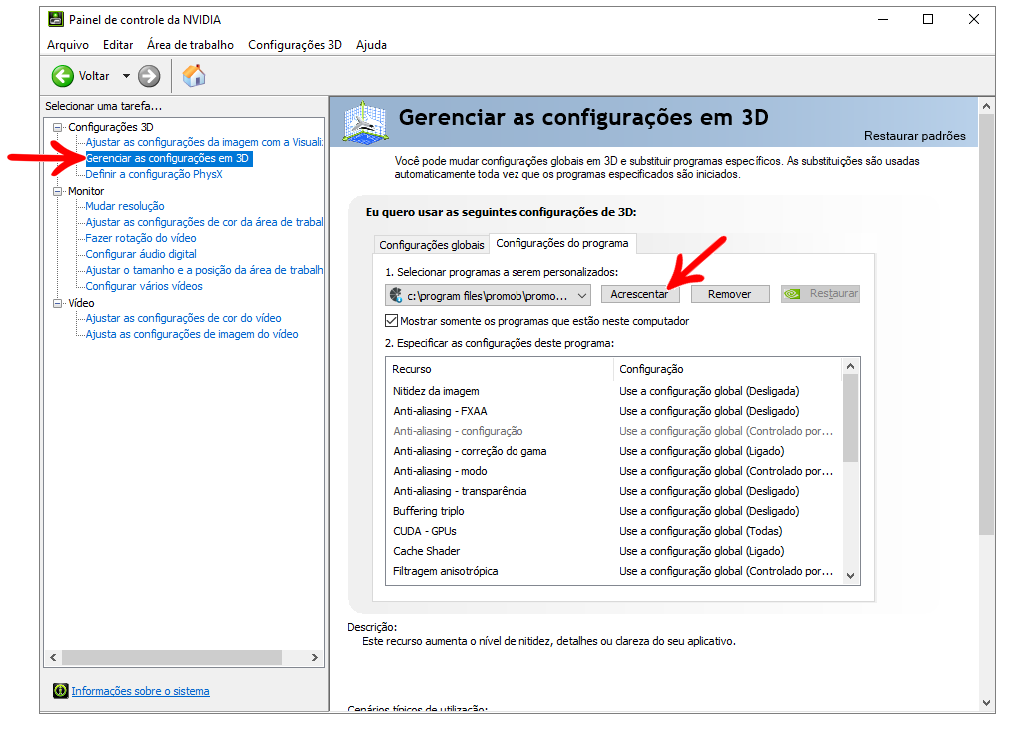The image size is (1010, 729).
Task: Click the settings list vertical scrollbar thumb
Action: pos(850,419)
